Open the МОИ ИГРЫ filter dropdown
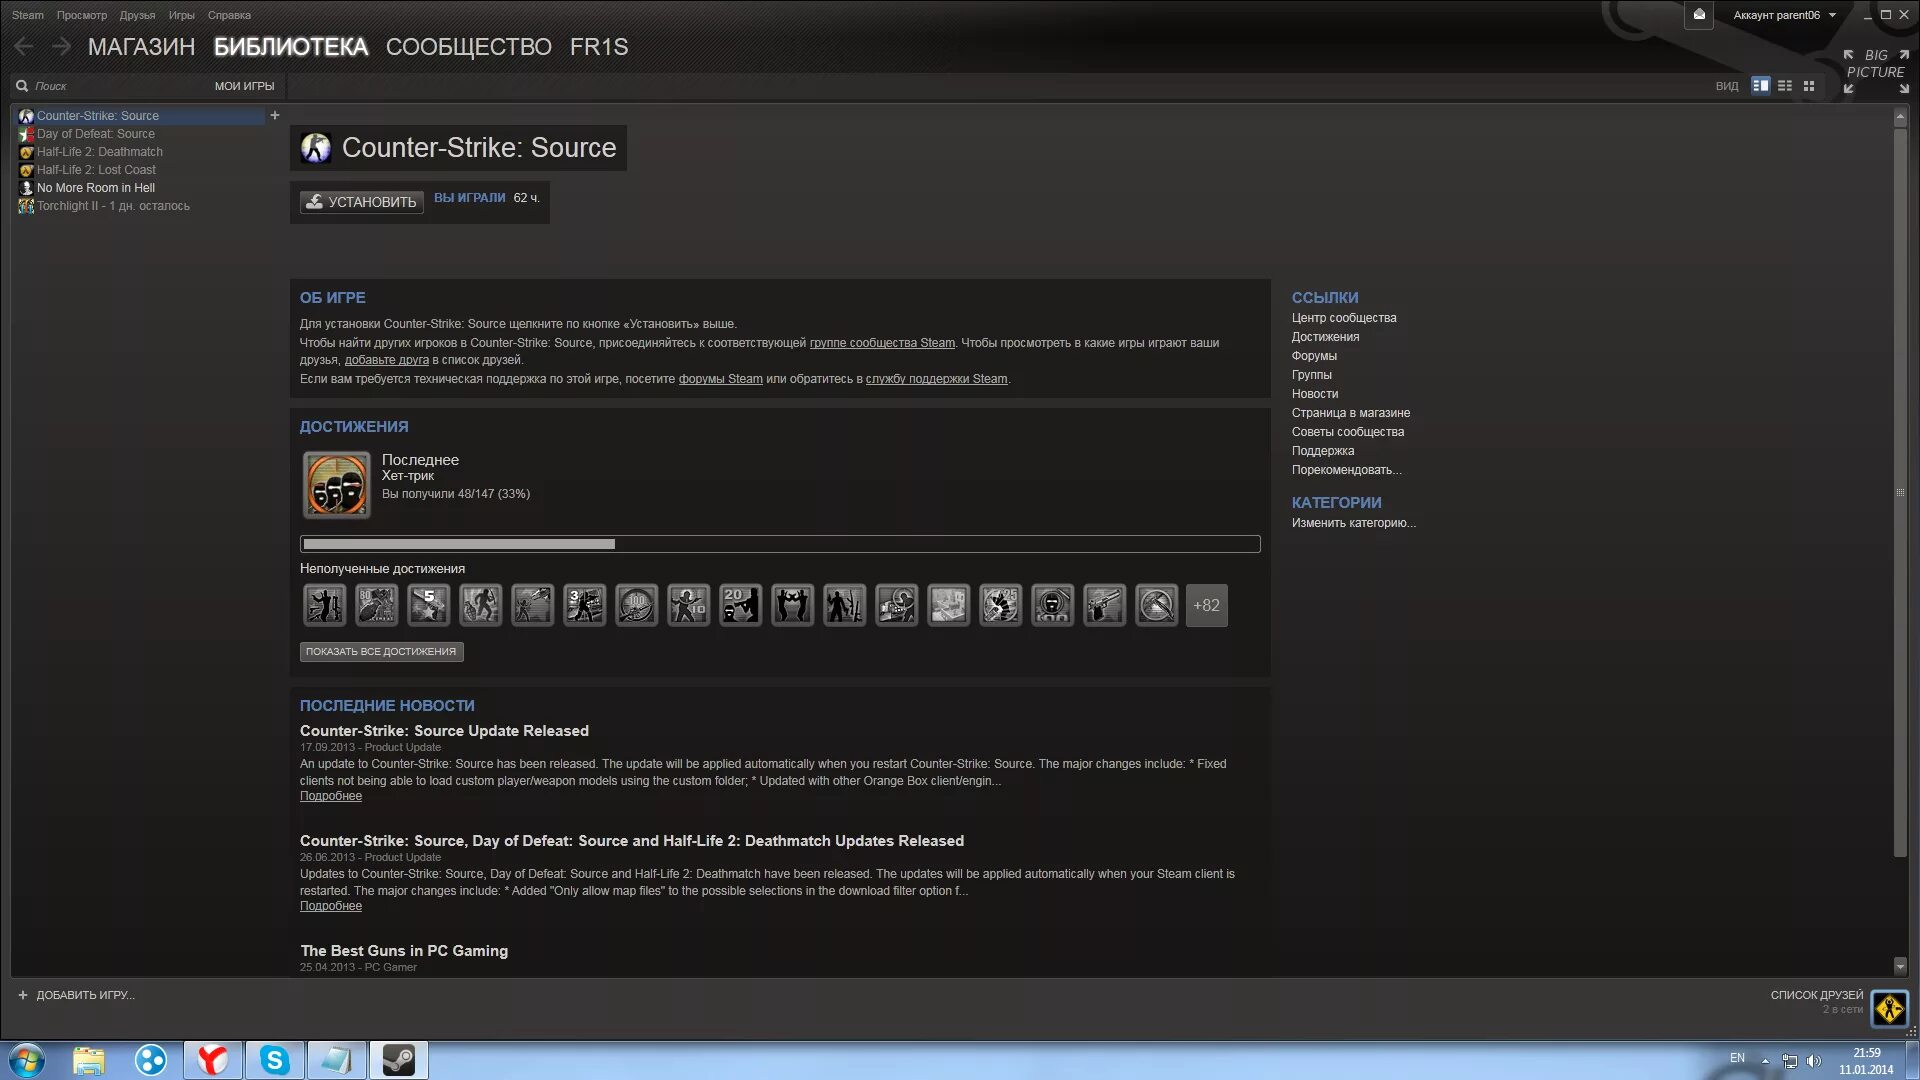The width and height of the screenshot is (1920, 1080). (244, 86)
